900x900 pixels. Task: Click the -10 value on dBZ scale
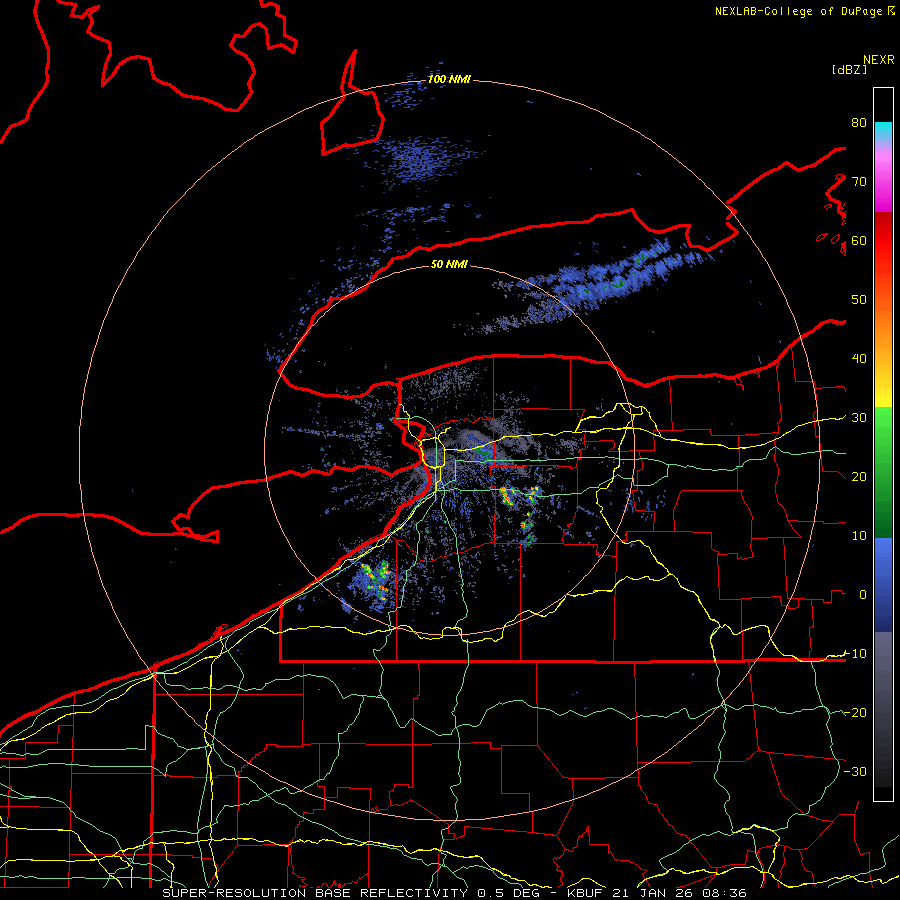tap(855, 654)
